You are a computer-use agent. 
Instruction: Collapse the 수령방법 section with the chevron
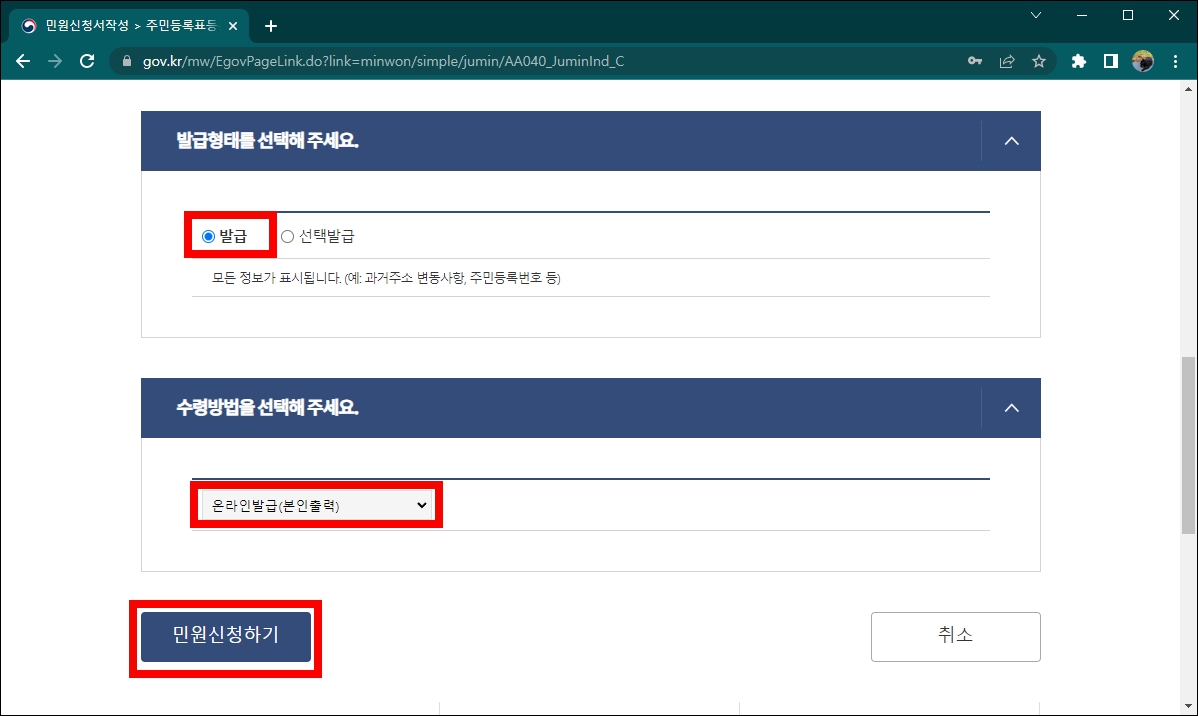click(x=1011, y=408)
